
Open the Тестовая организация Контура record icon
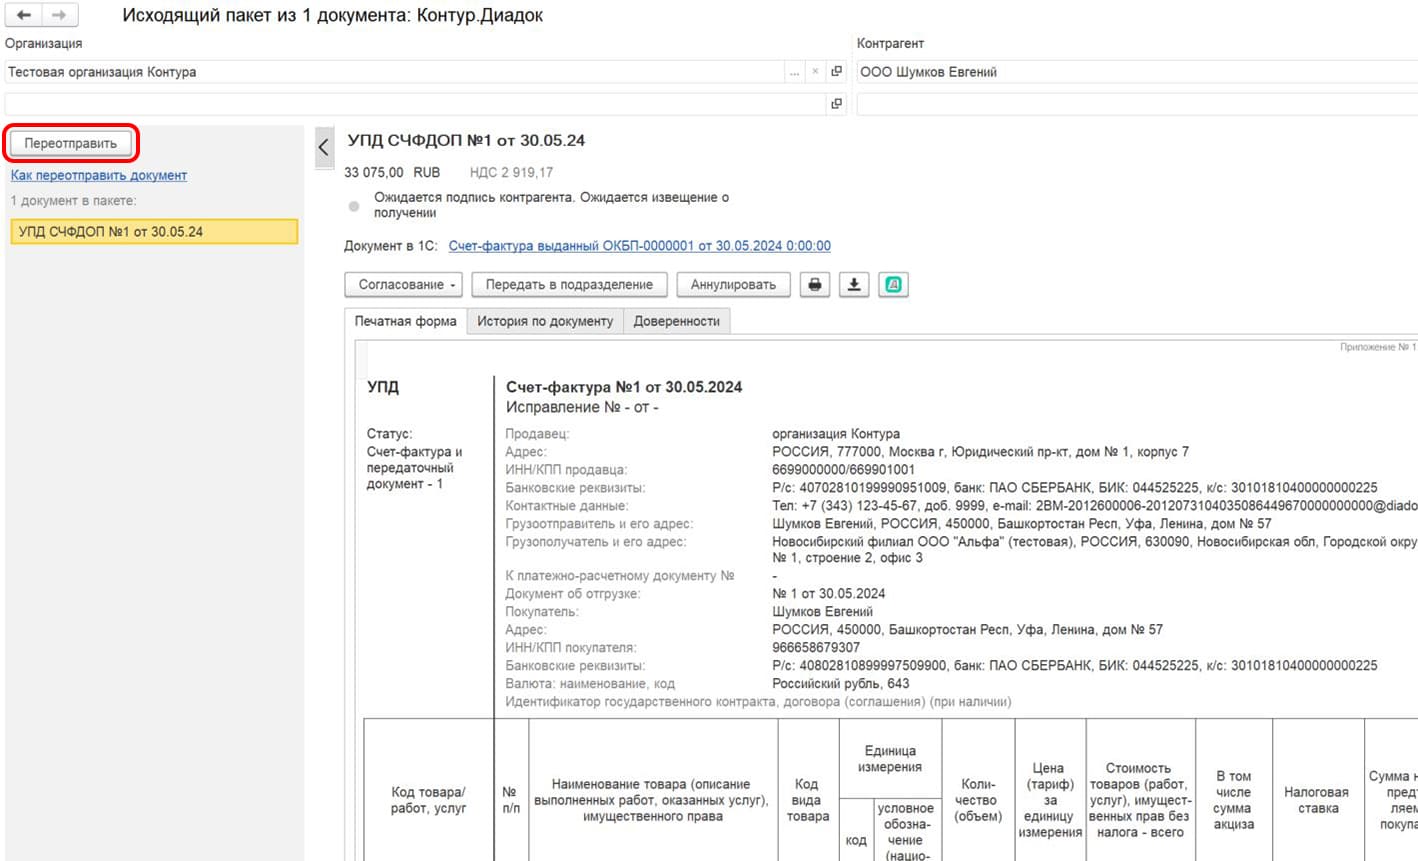pyautogui.click(x=836, y=72)
